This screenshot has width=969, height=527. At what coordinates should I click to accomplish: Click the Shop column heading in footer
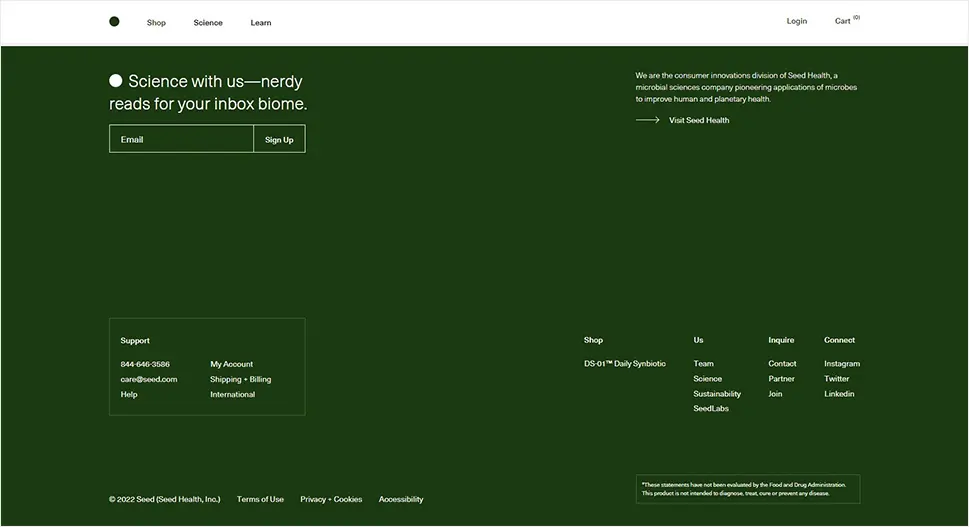(x=593, y=340)
